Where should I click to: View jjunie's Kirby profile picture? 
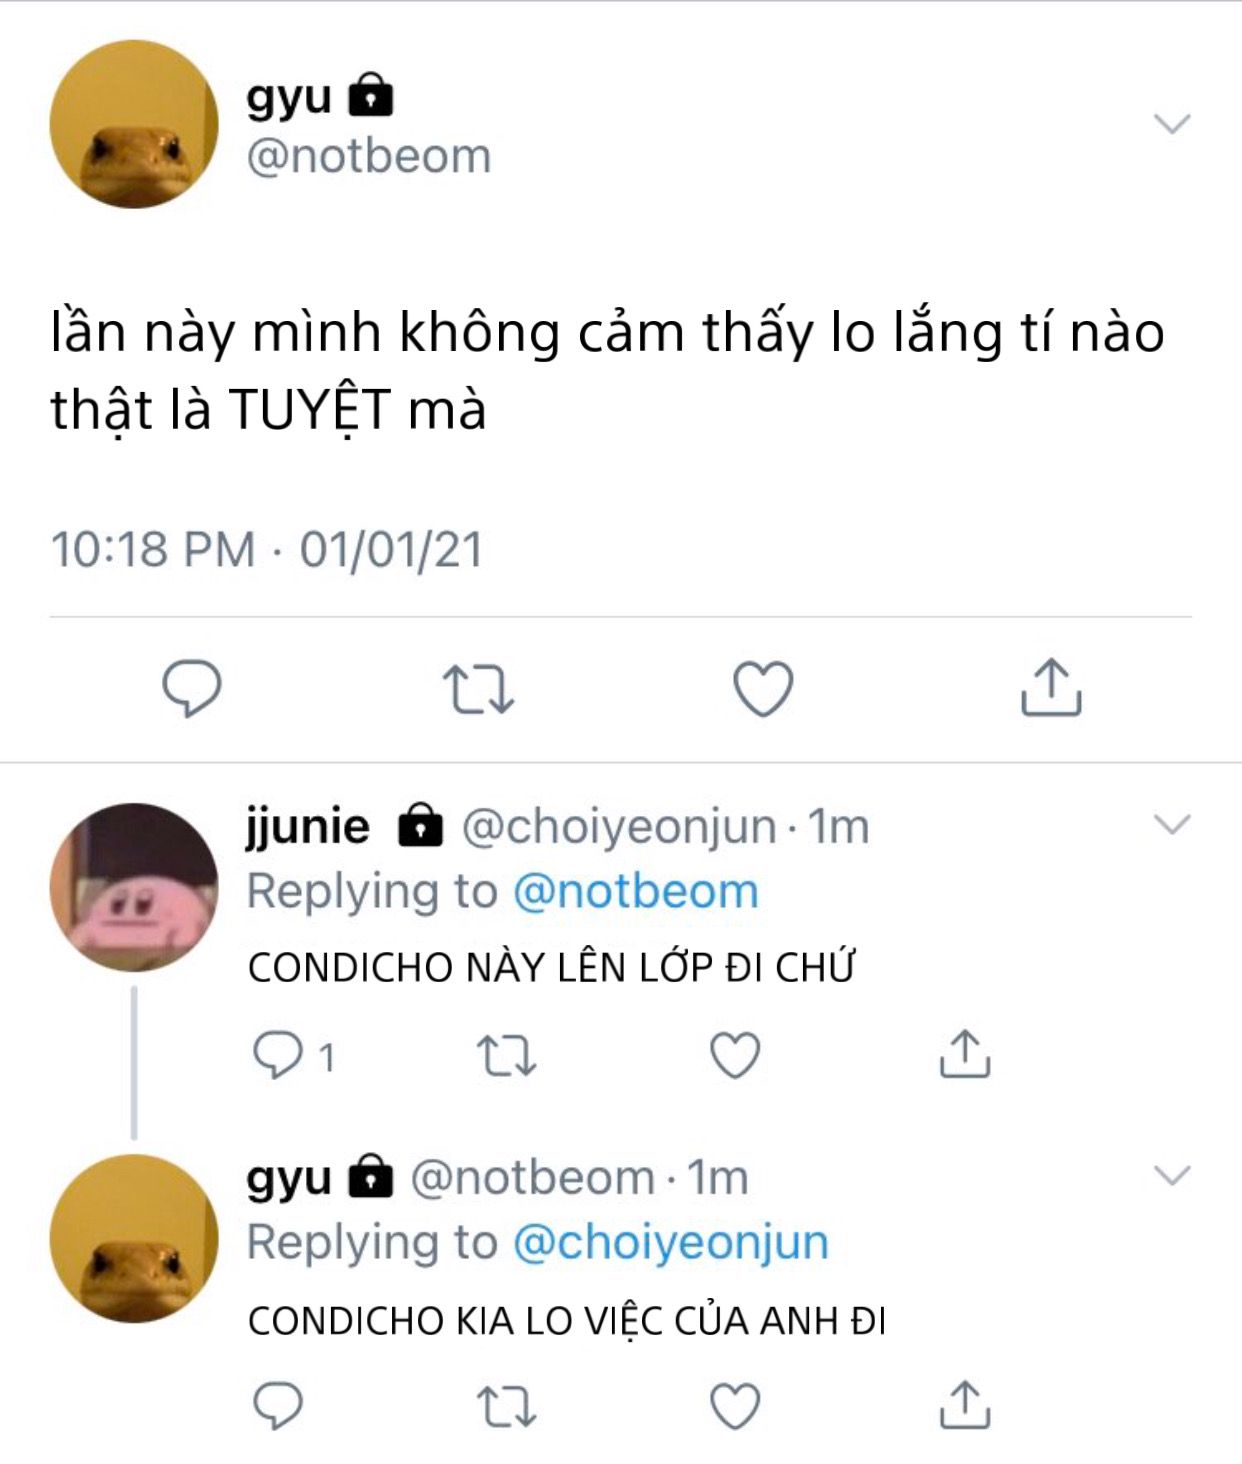coord(134,887)
